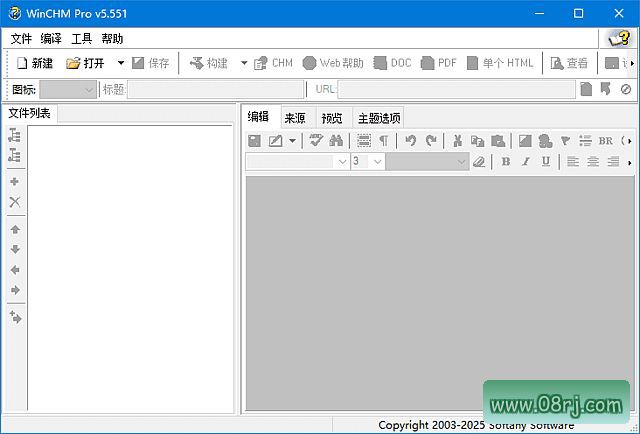640x434 pixels.
Task: Click the sidebar plus-with-arrow icon
Action: 15,317
